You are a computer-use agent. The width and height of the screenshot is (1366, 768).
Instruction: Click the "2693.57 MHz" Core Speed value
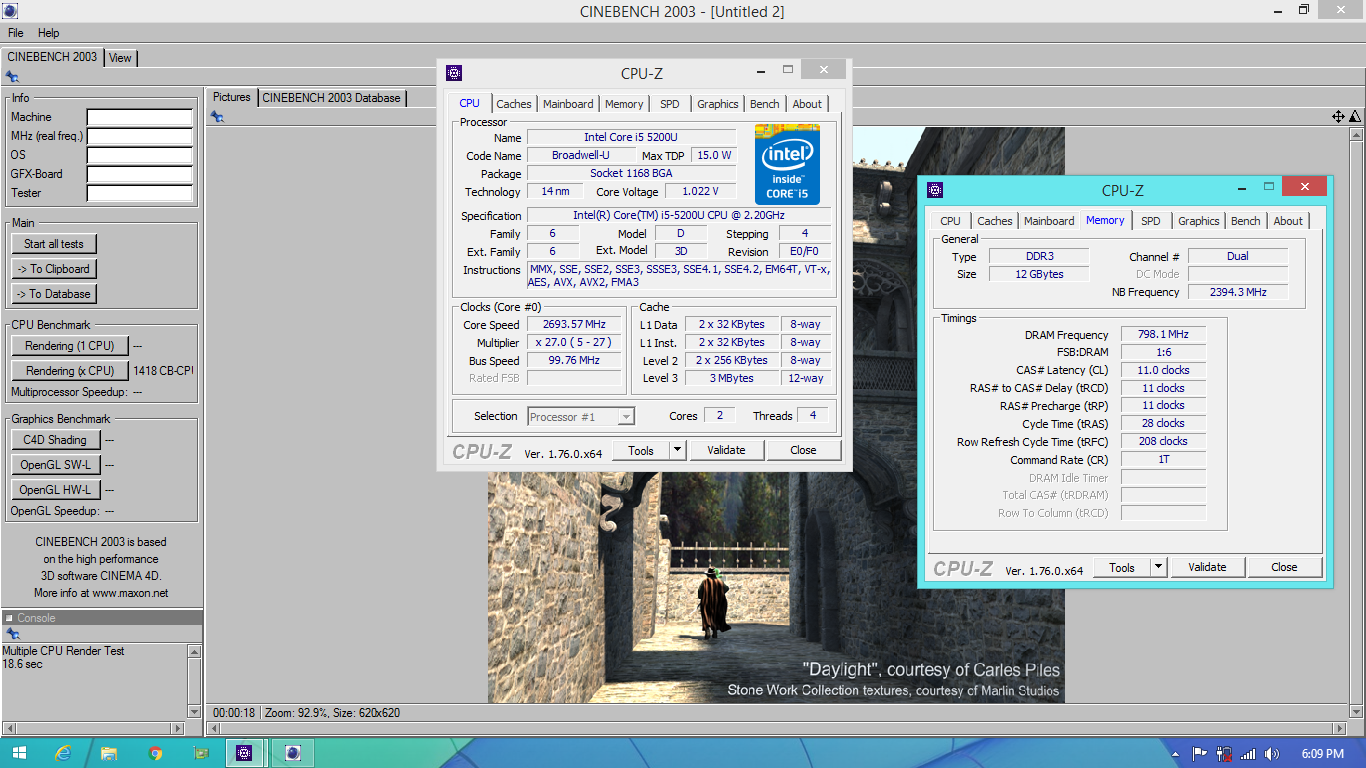[x=575, y=325]
